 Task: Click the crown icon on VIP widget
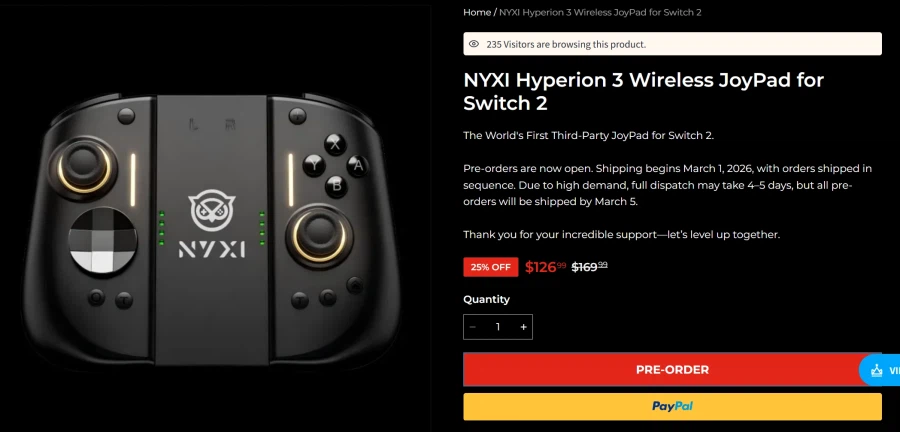pos(876,371)
